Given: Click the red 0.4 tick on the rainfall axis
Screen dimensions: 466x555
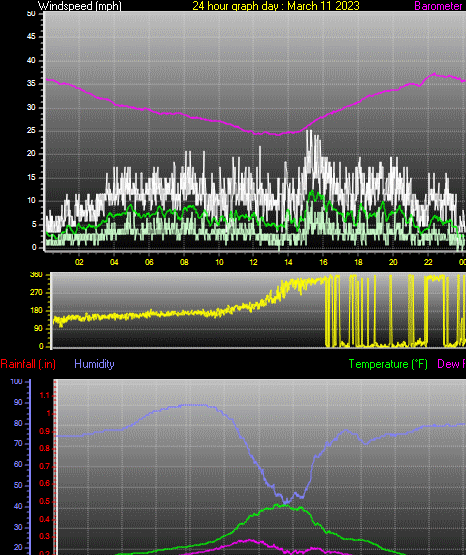Looking at the screenshot, I should tap(45, 519).
